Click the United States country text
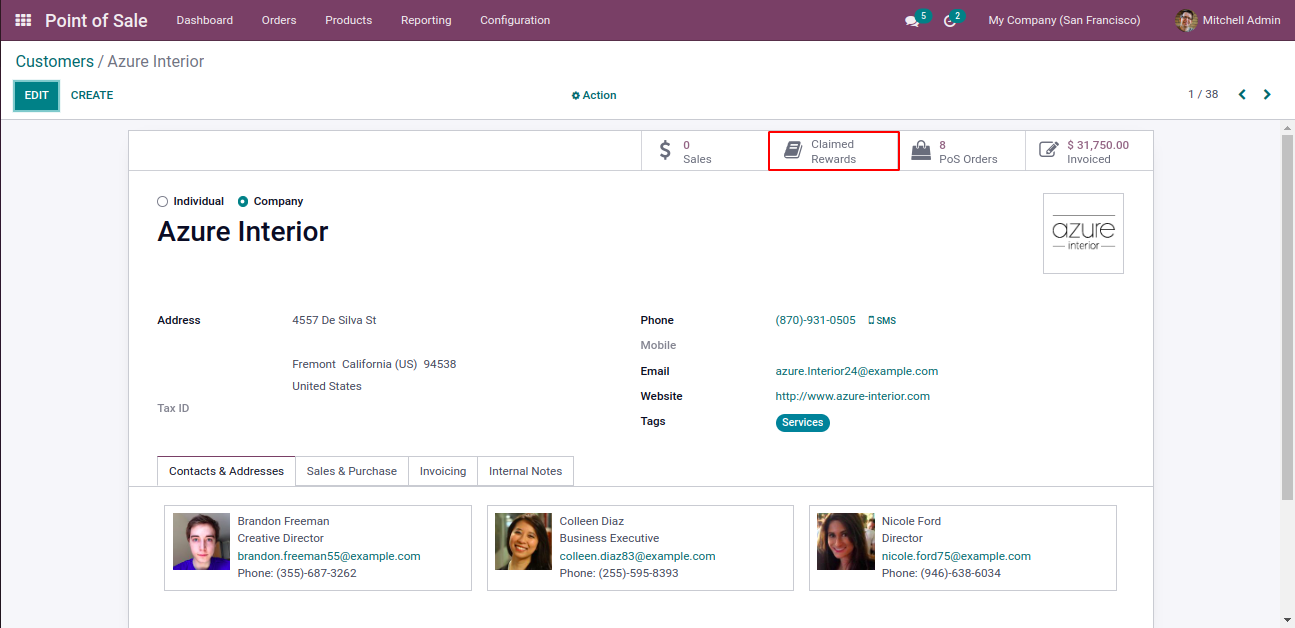This screenshot has height=628, width=1295. click(x=327, y=387)
